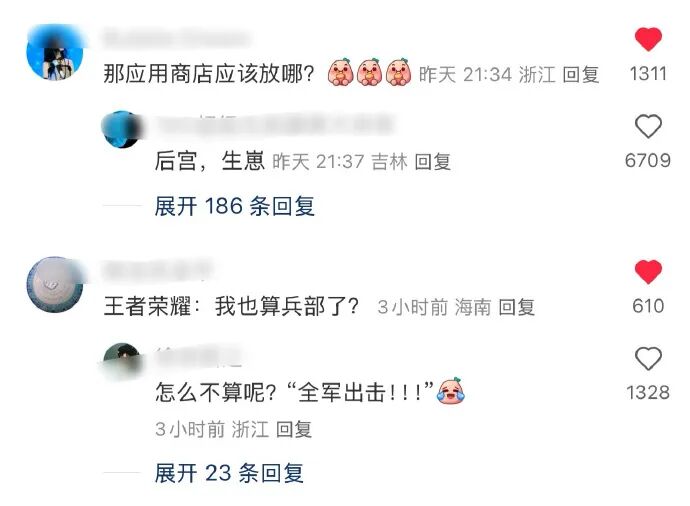Tap the blurred username of first commenter
This screenshot has height=506, width=690.
point(176,38)
